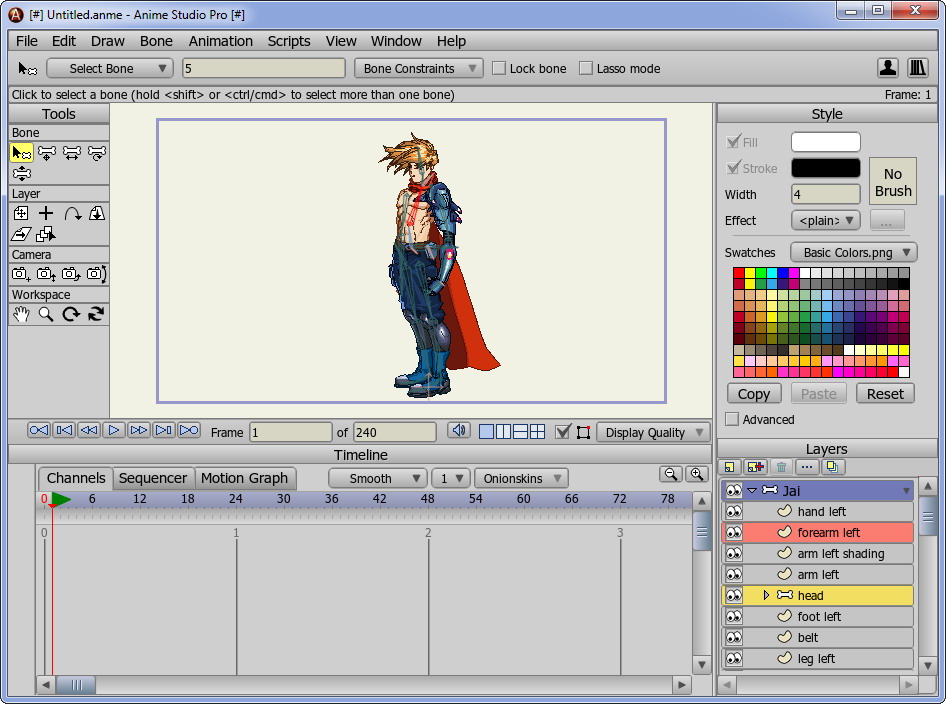Enable the Advanced style checkbox
The height and width of the screenshot is (704, 946).
point(732,419)
